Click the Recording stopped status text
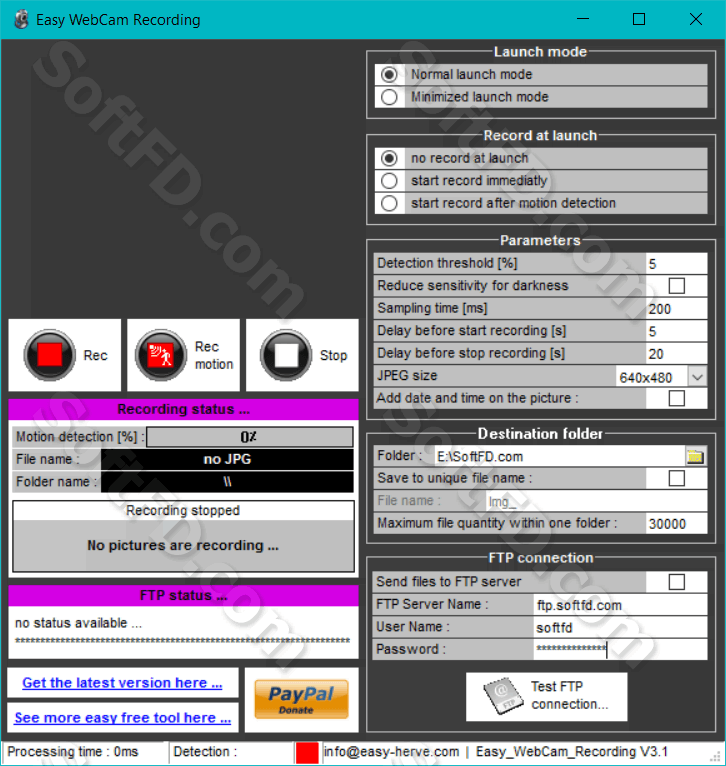Image resolution: width=726 pixels, height=766 pixels. pyautogui.click(x=183, y=511)
